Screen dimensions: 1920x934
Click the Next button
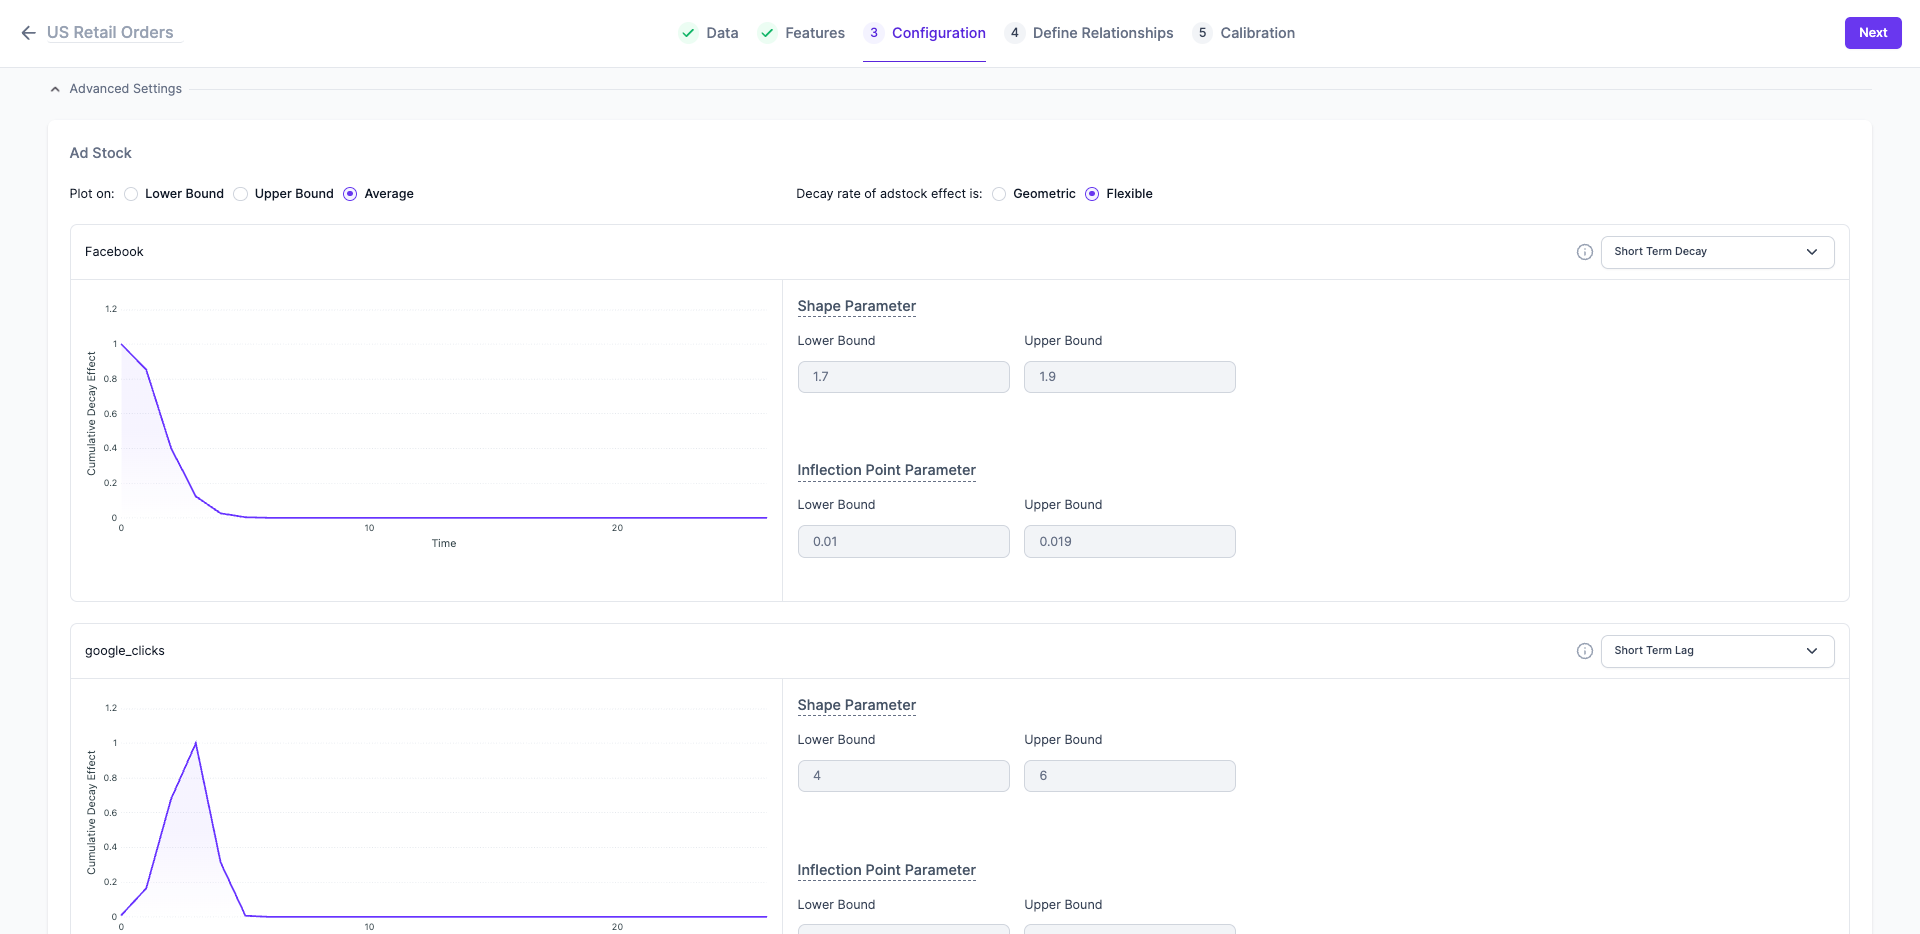pyautogui.click(x=1873, y=33)
